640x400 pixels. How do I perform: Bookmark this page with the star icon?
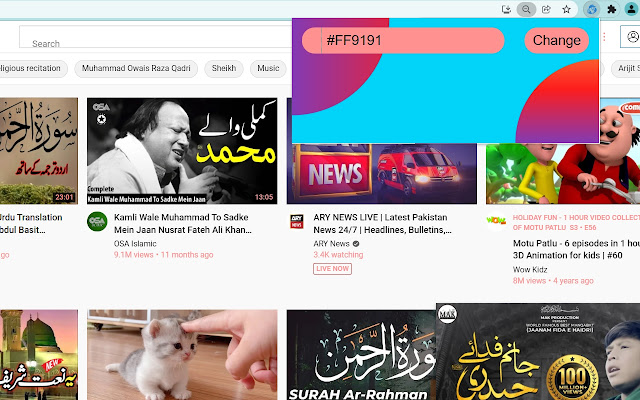pos(566,9)
